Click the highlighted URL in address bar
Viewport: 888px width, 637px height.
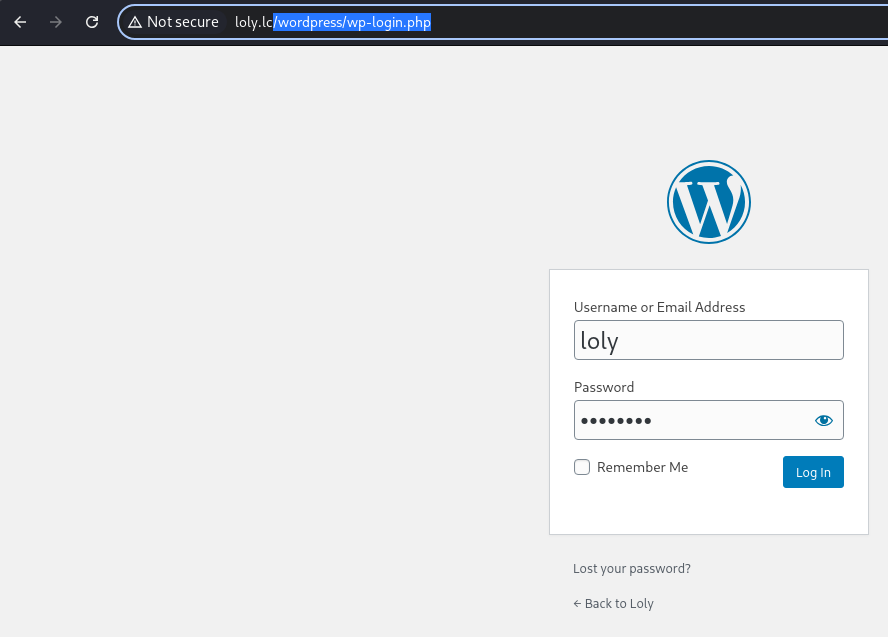pos(352,22)
